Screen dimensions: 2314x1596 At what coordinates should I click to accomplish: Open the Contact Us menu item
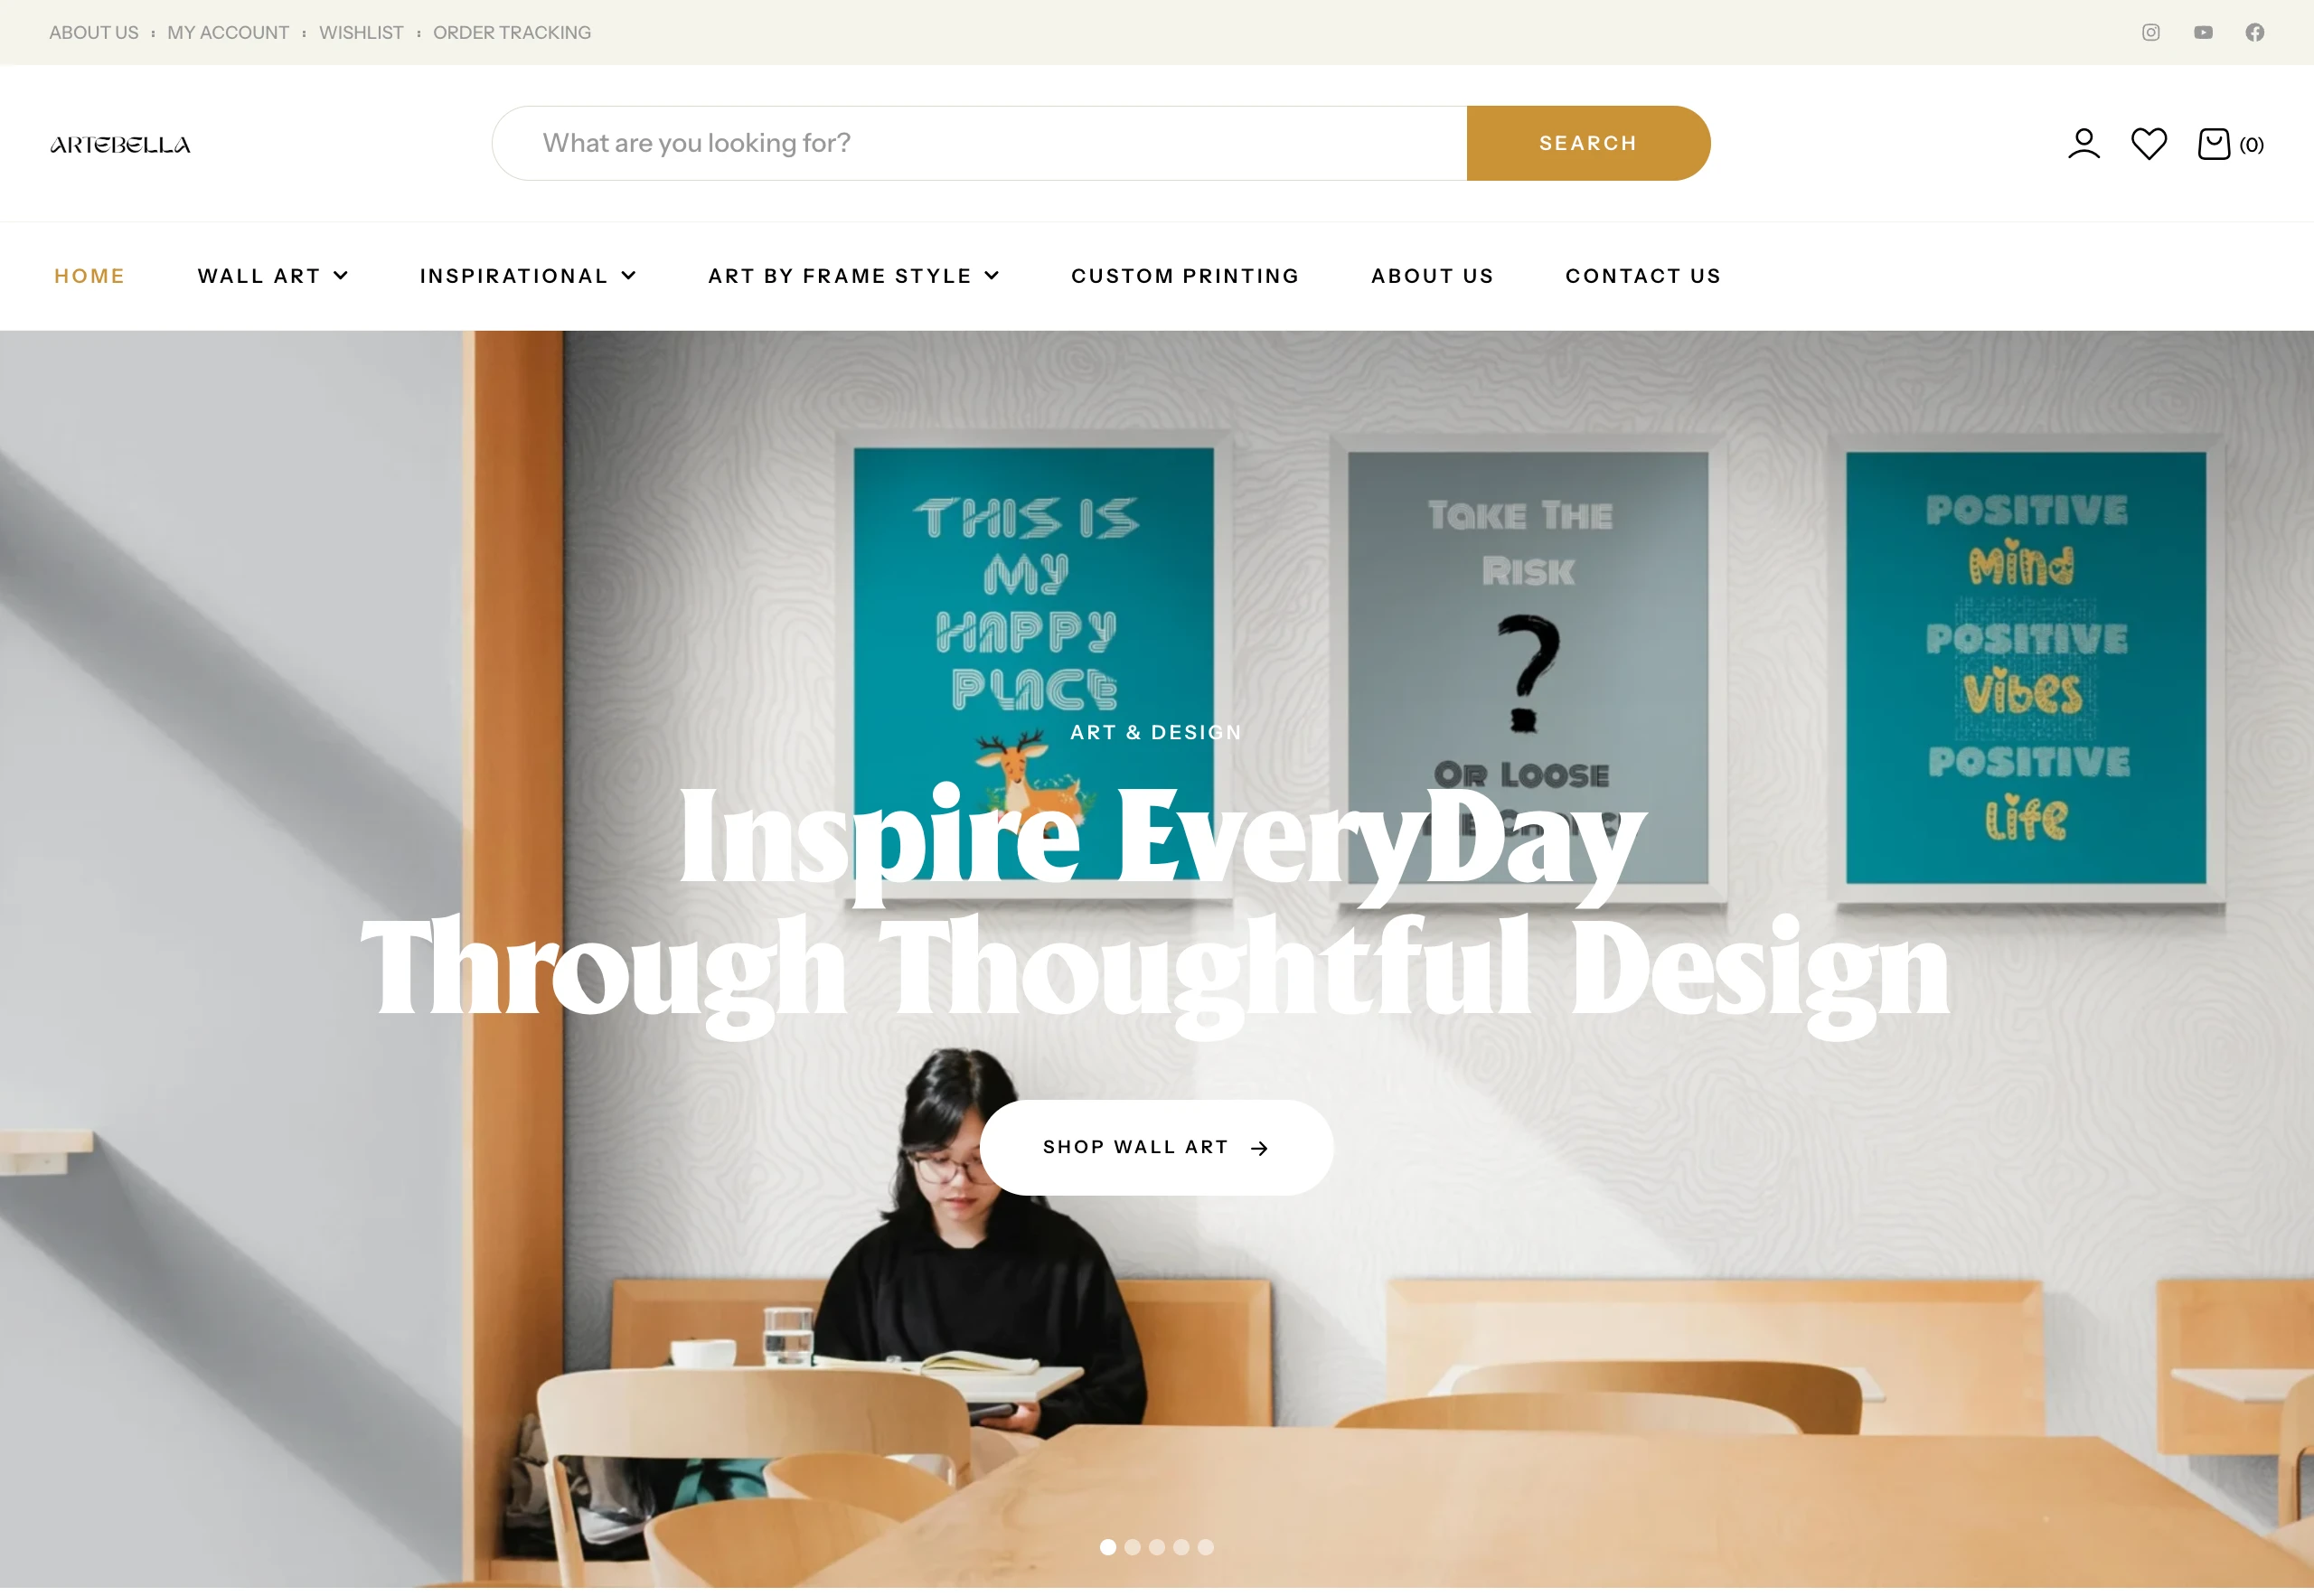click(1643, 276)
